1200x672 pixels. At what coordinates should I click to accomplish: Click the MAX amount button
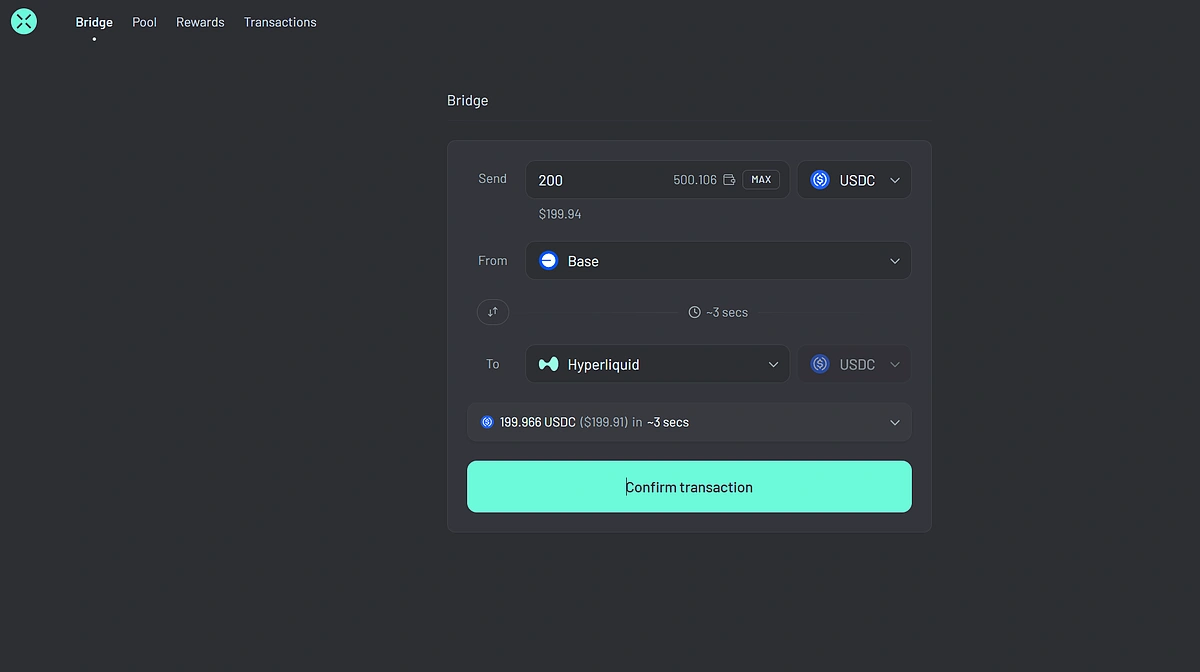[x=761, y=180]
